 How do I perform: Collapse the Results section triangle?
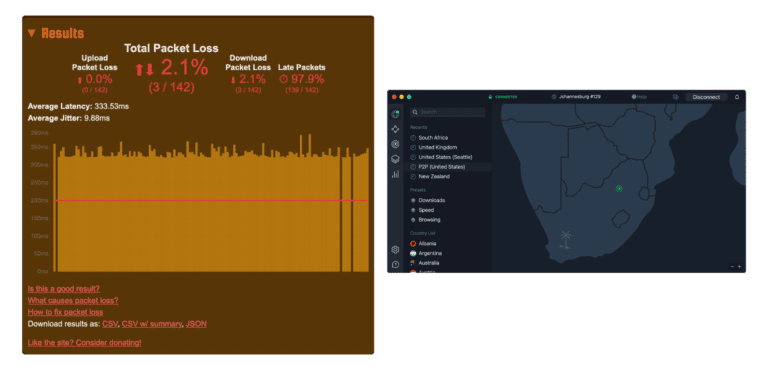click(32, 33)
